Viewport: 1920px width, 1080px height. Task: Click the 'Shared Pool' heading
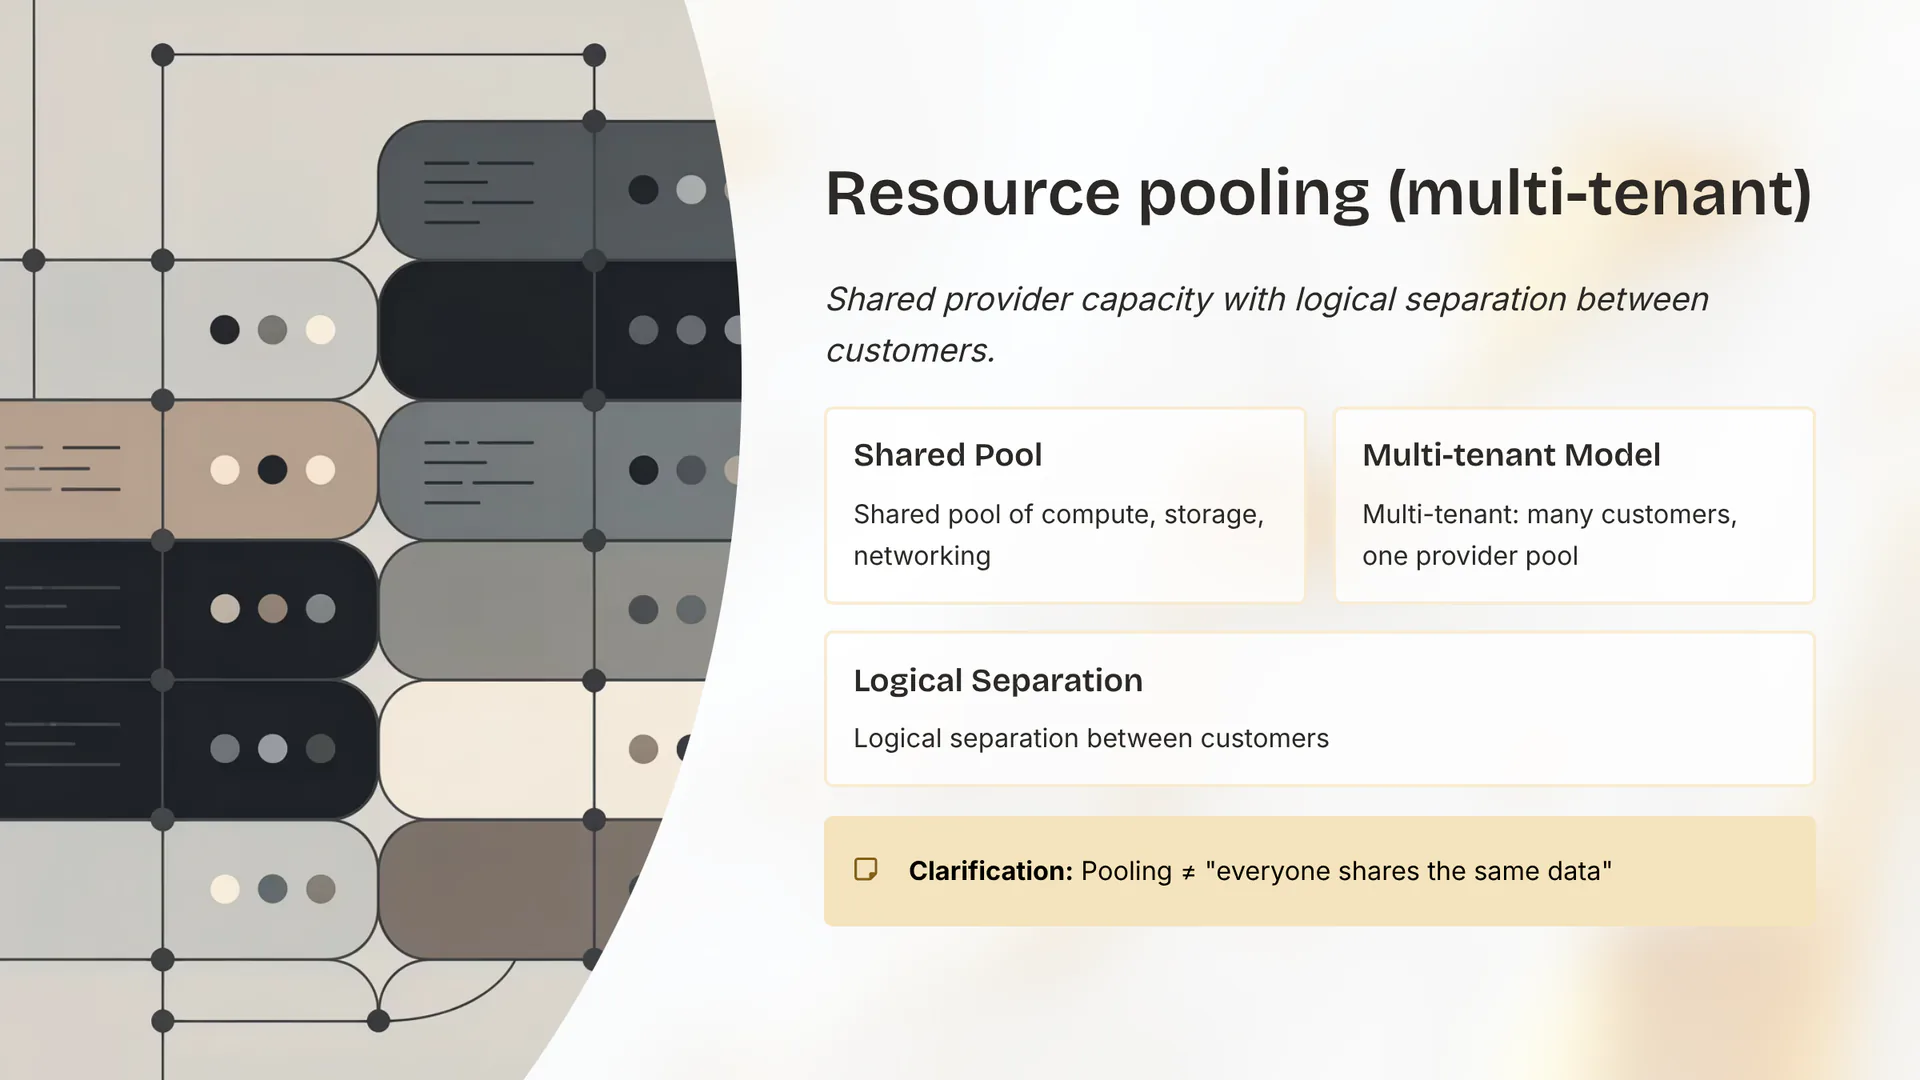pos(947,455)
